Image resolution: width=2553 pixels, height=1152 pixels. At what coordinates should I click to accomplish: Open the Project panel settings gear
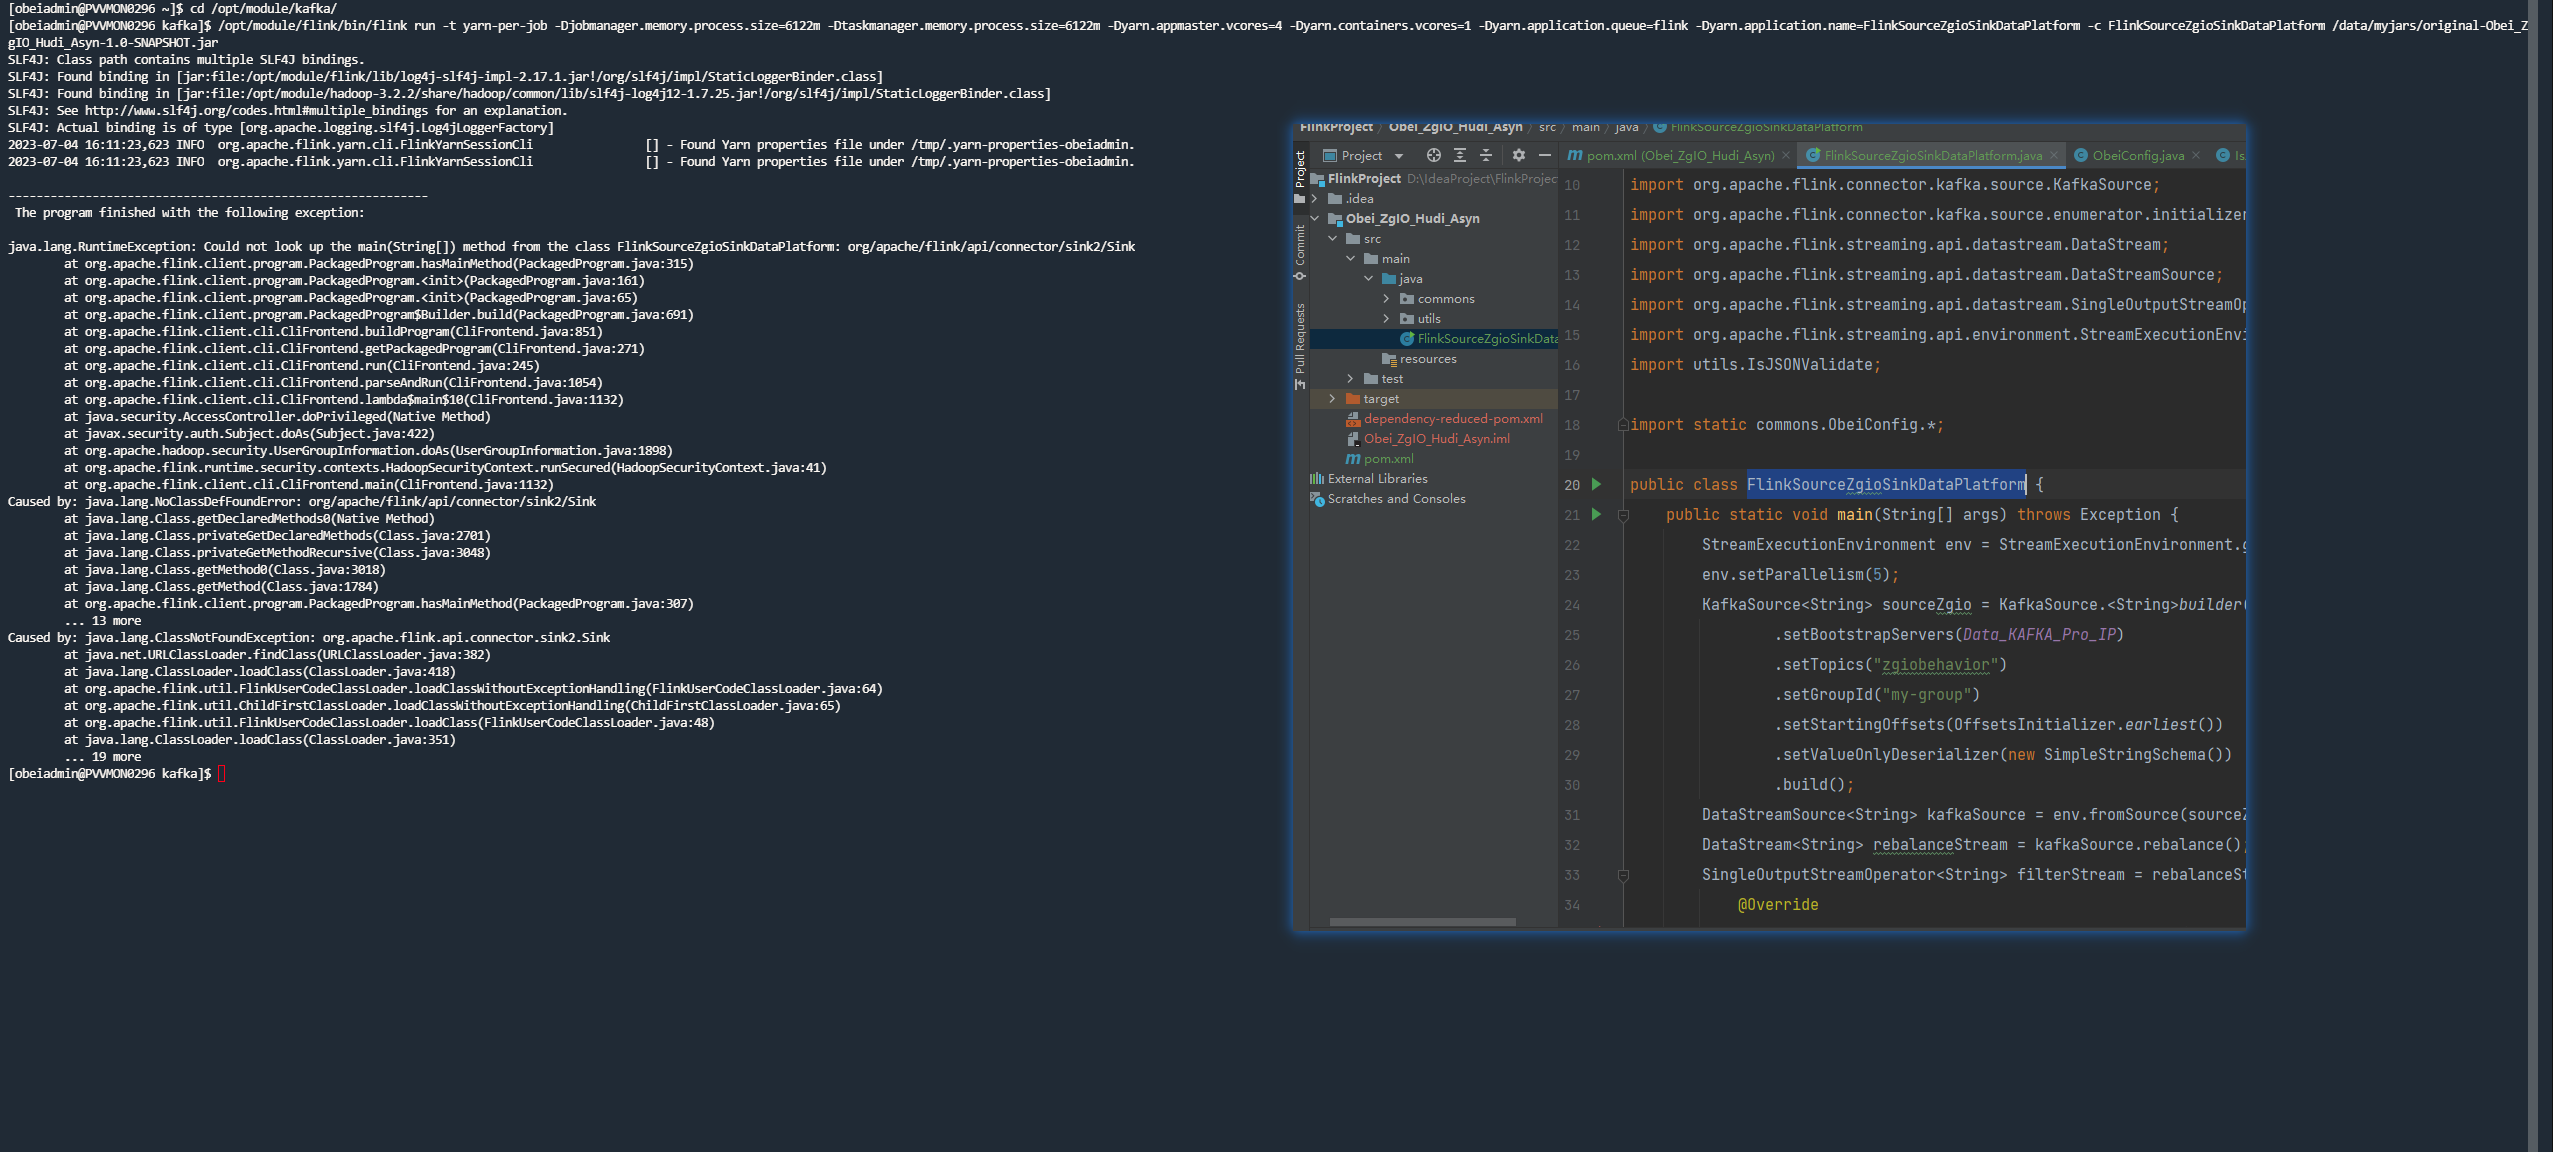tap(1519, 155)
